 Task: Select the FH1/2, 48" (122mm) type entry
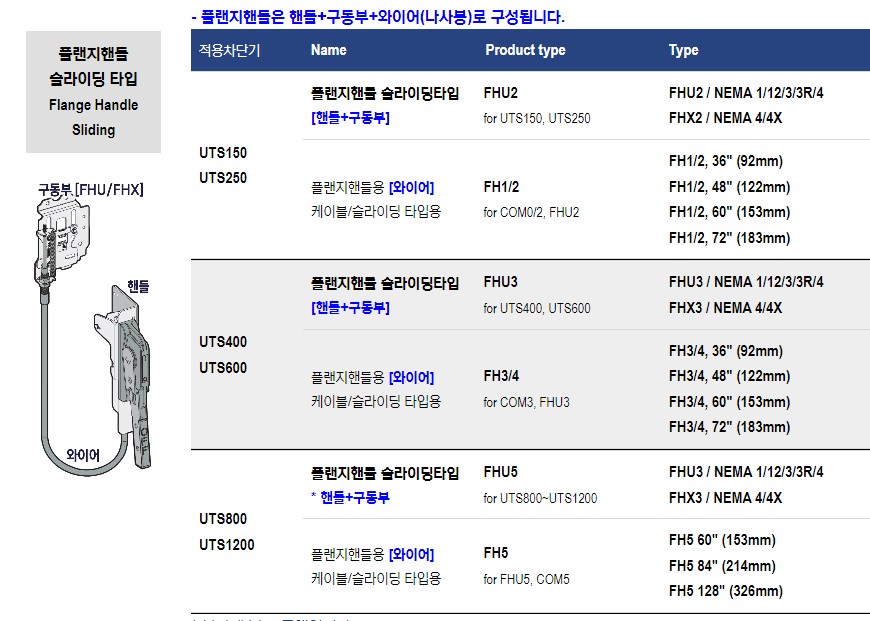(729, 187)
